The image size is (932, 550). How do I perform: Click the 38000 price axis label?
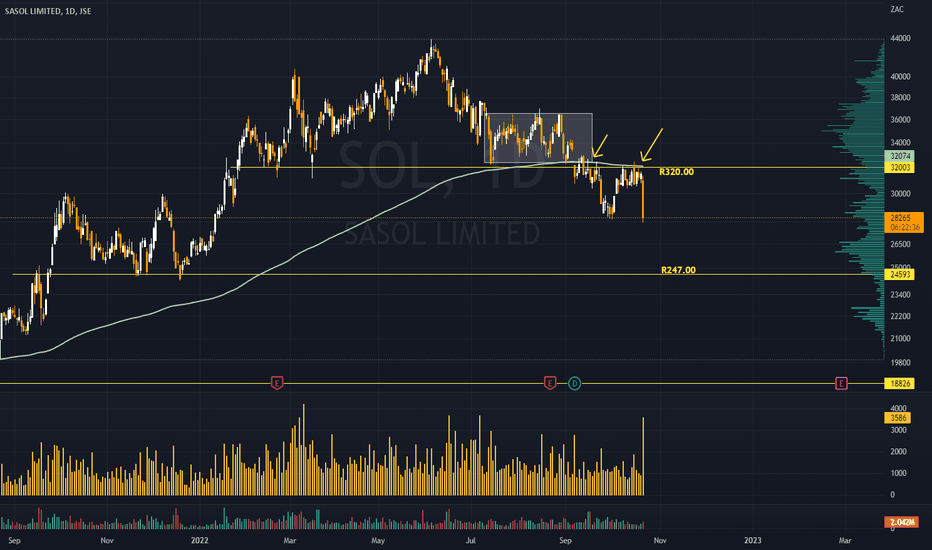pos(900,98)
